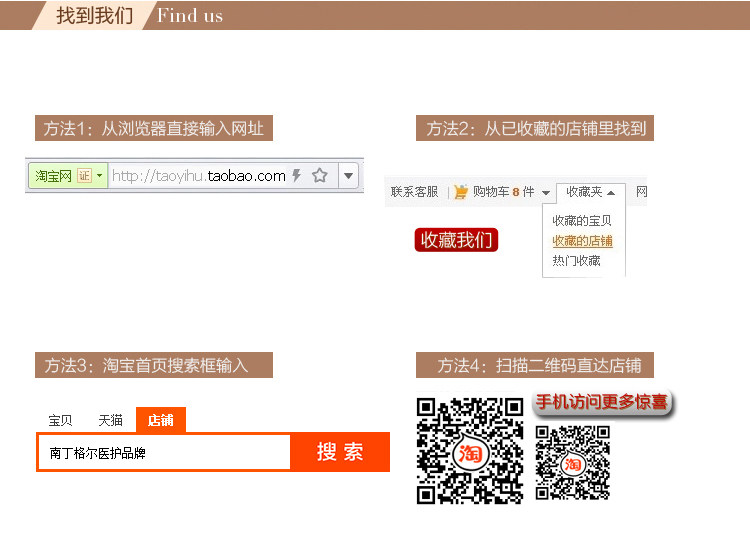Click the orange 搜索 button
Screen dimensions: 750x546
[340, 452]
